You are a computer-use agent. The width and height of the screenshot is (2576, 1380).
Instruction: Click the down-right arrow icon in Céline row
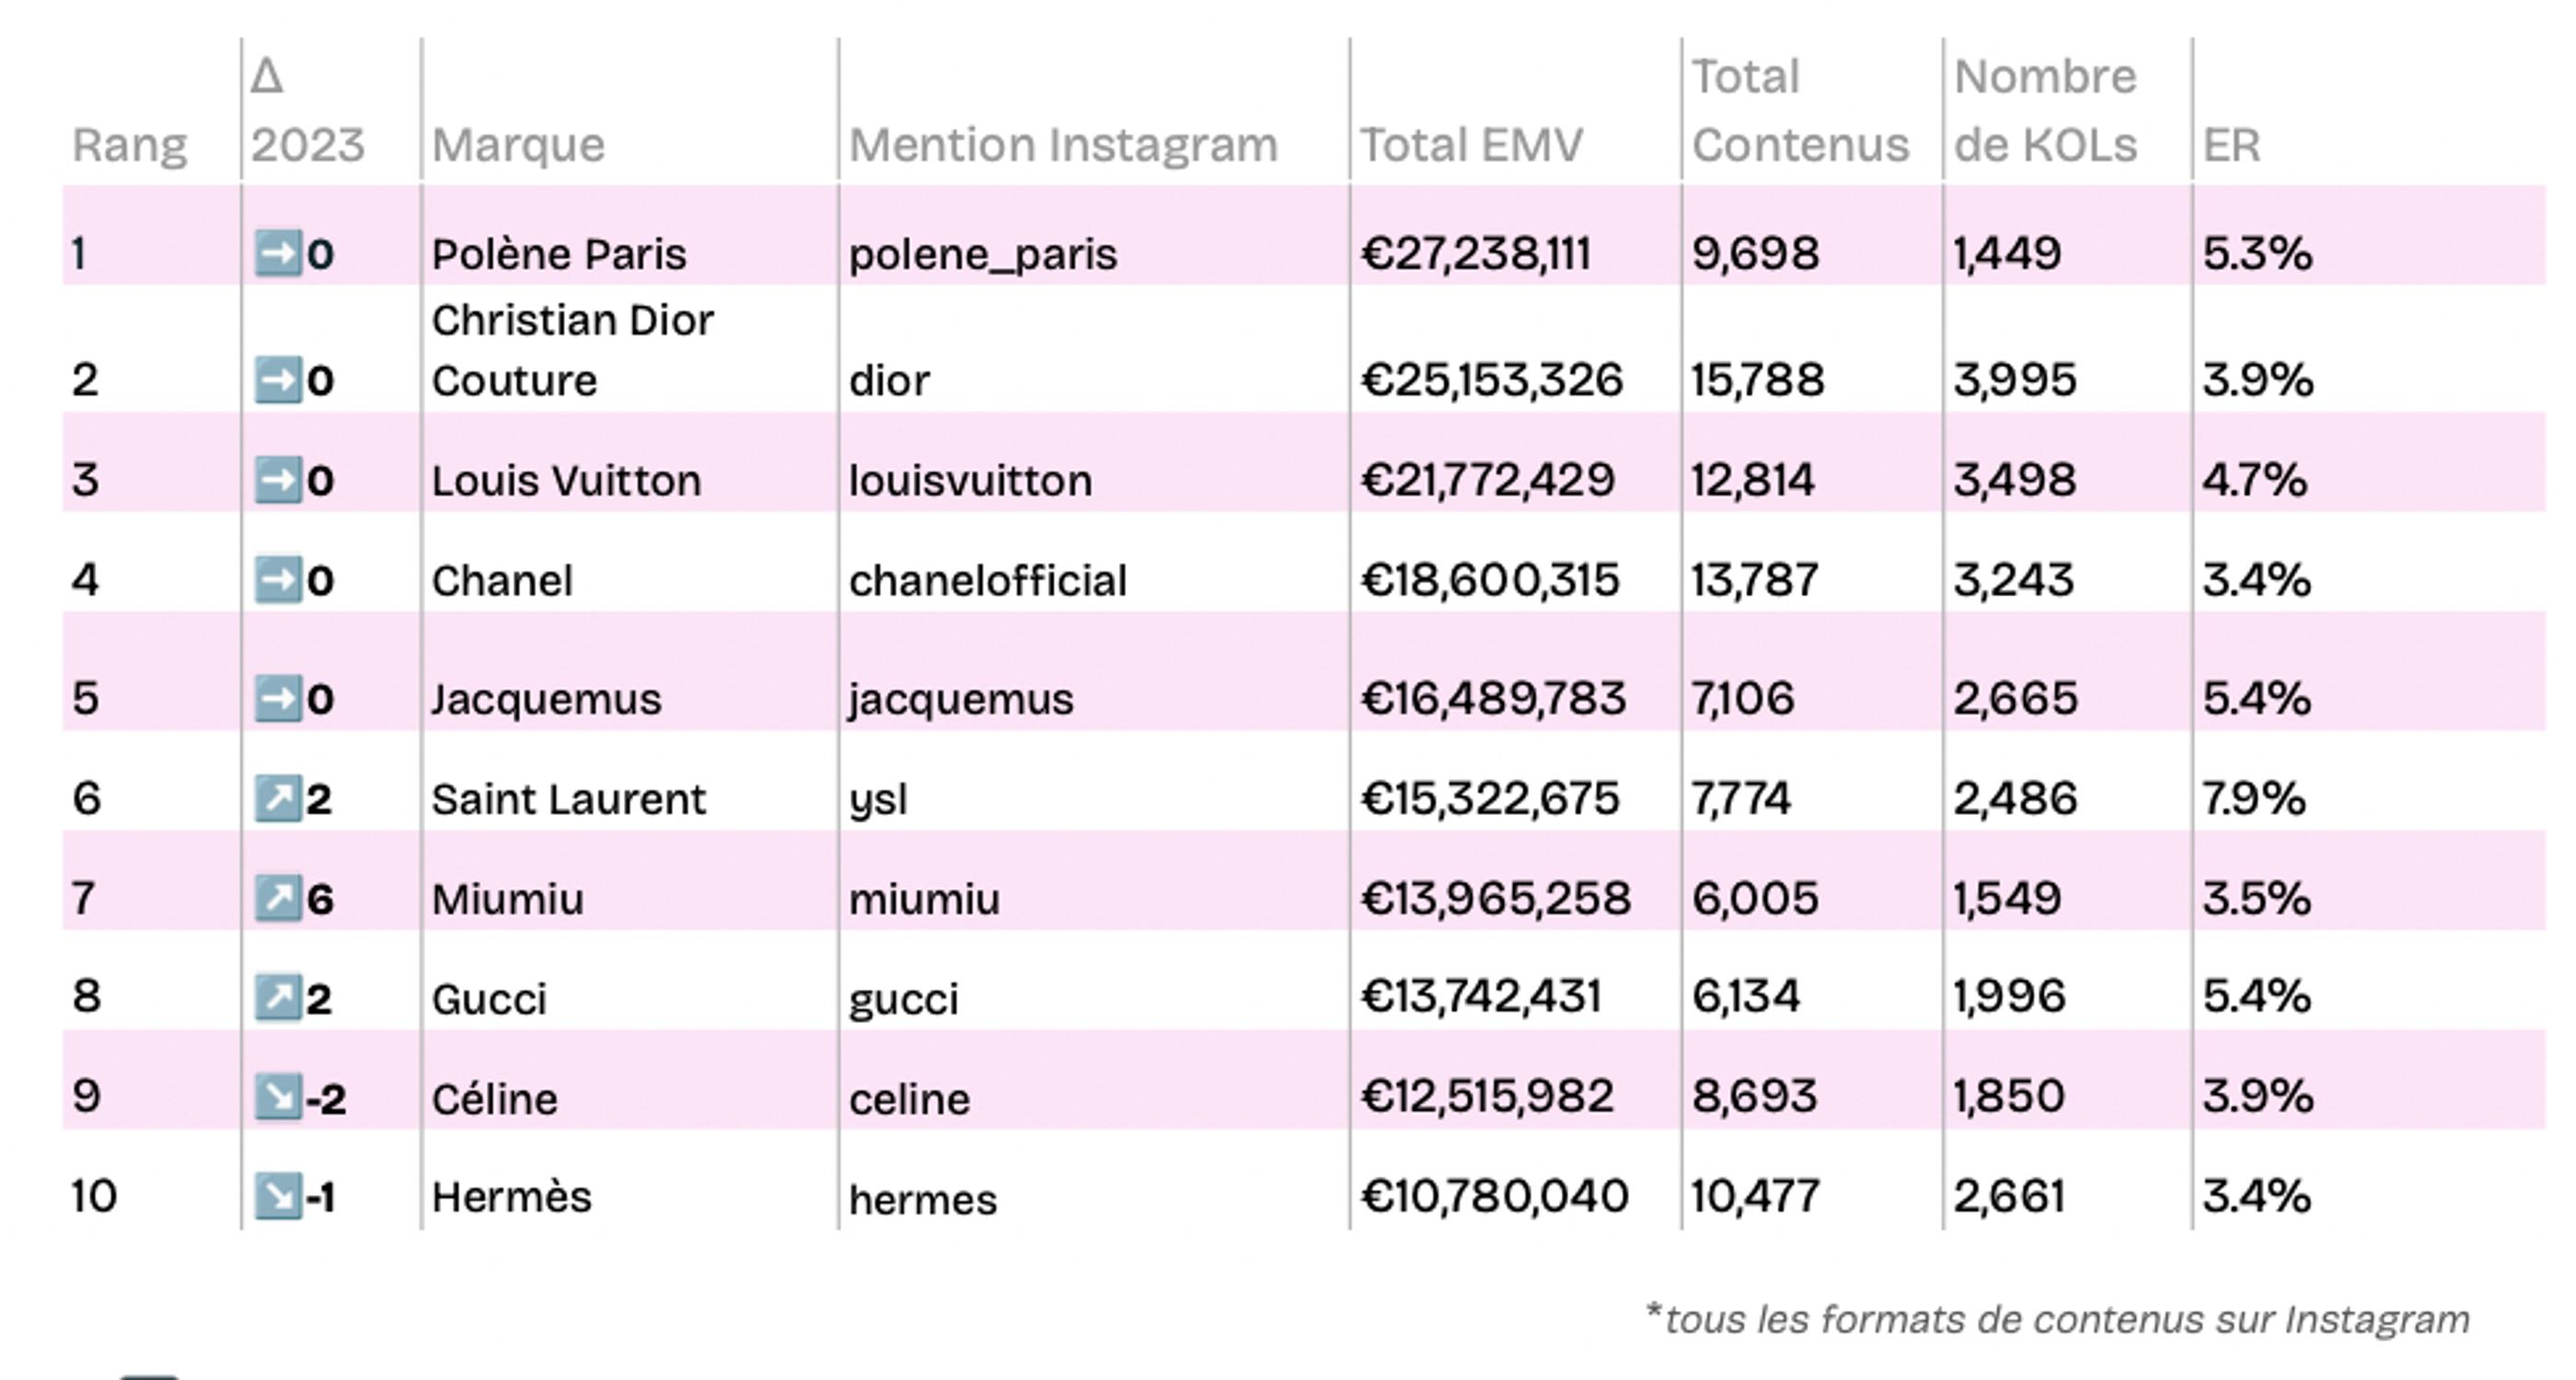pyautogui.click(x=277, y=1098)
